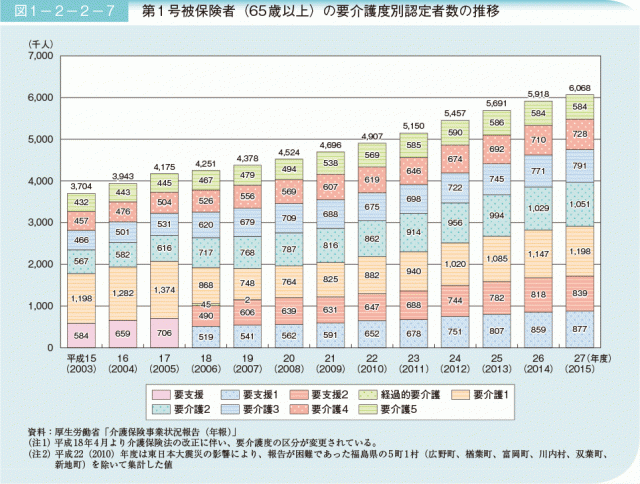Click the 資料:厚生労働省 source line
The width and height of the screenshot is (640, 484).
(x=133, y=432)
